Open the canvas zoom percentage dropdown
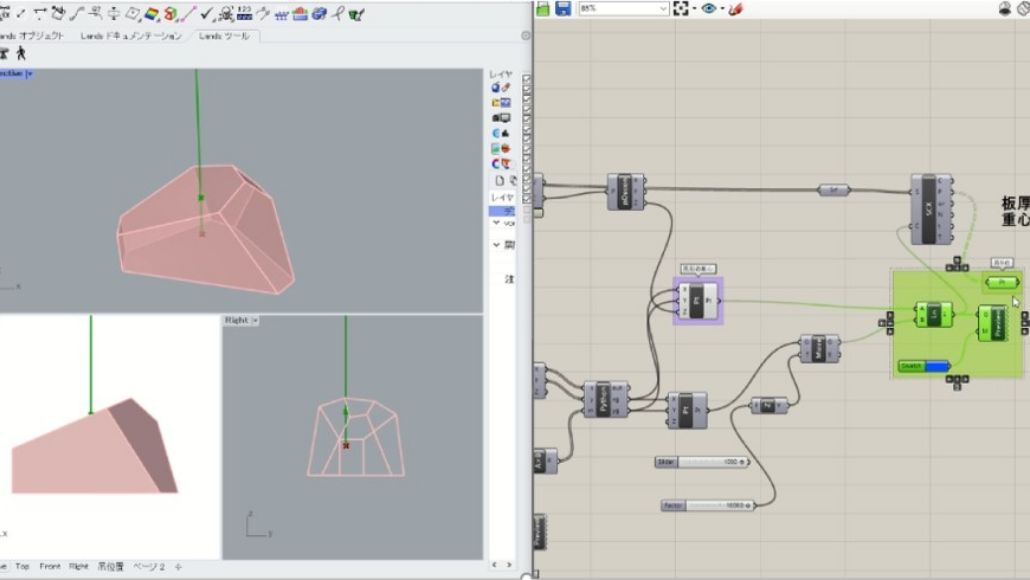1030x580 pixels. (x=664, y=8)
